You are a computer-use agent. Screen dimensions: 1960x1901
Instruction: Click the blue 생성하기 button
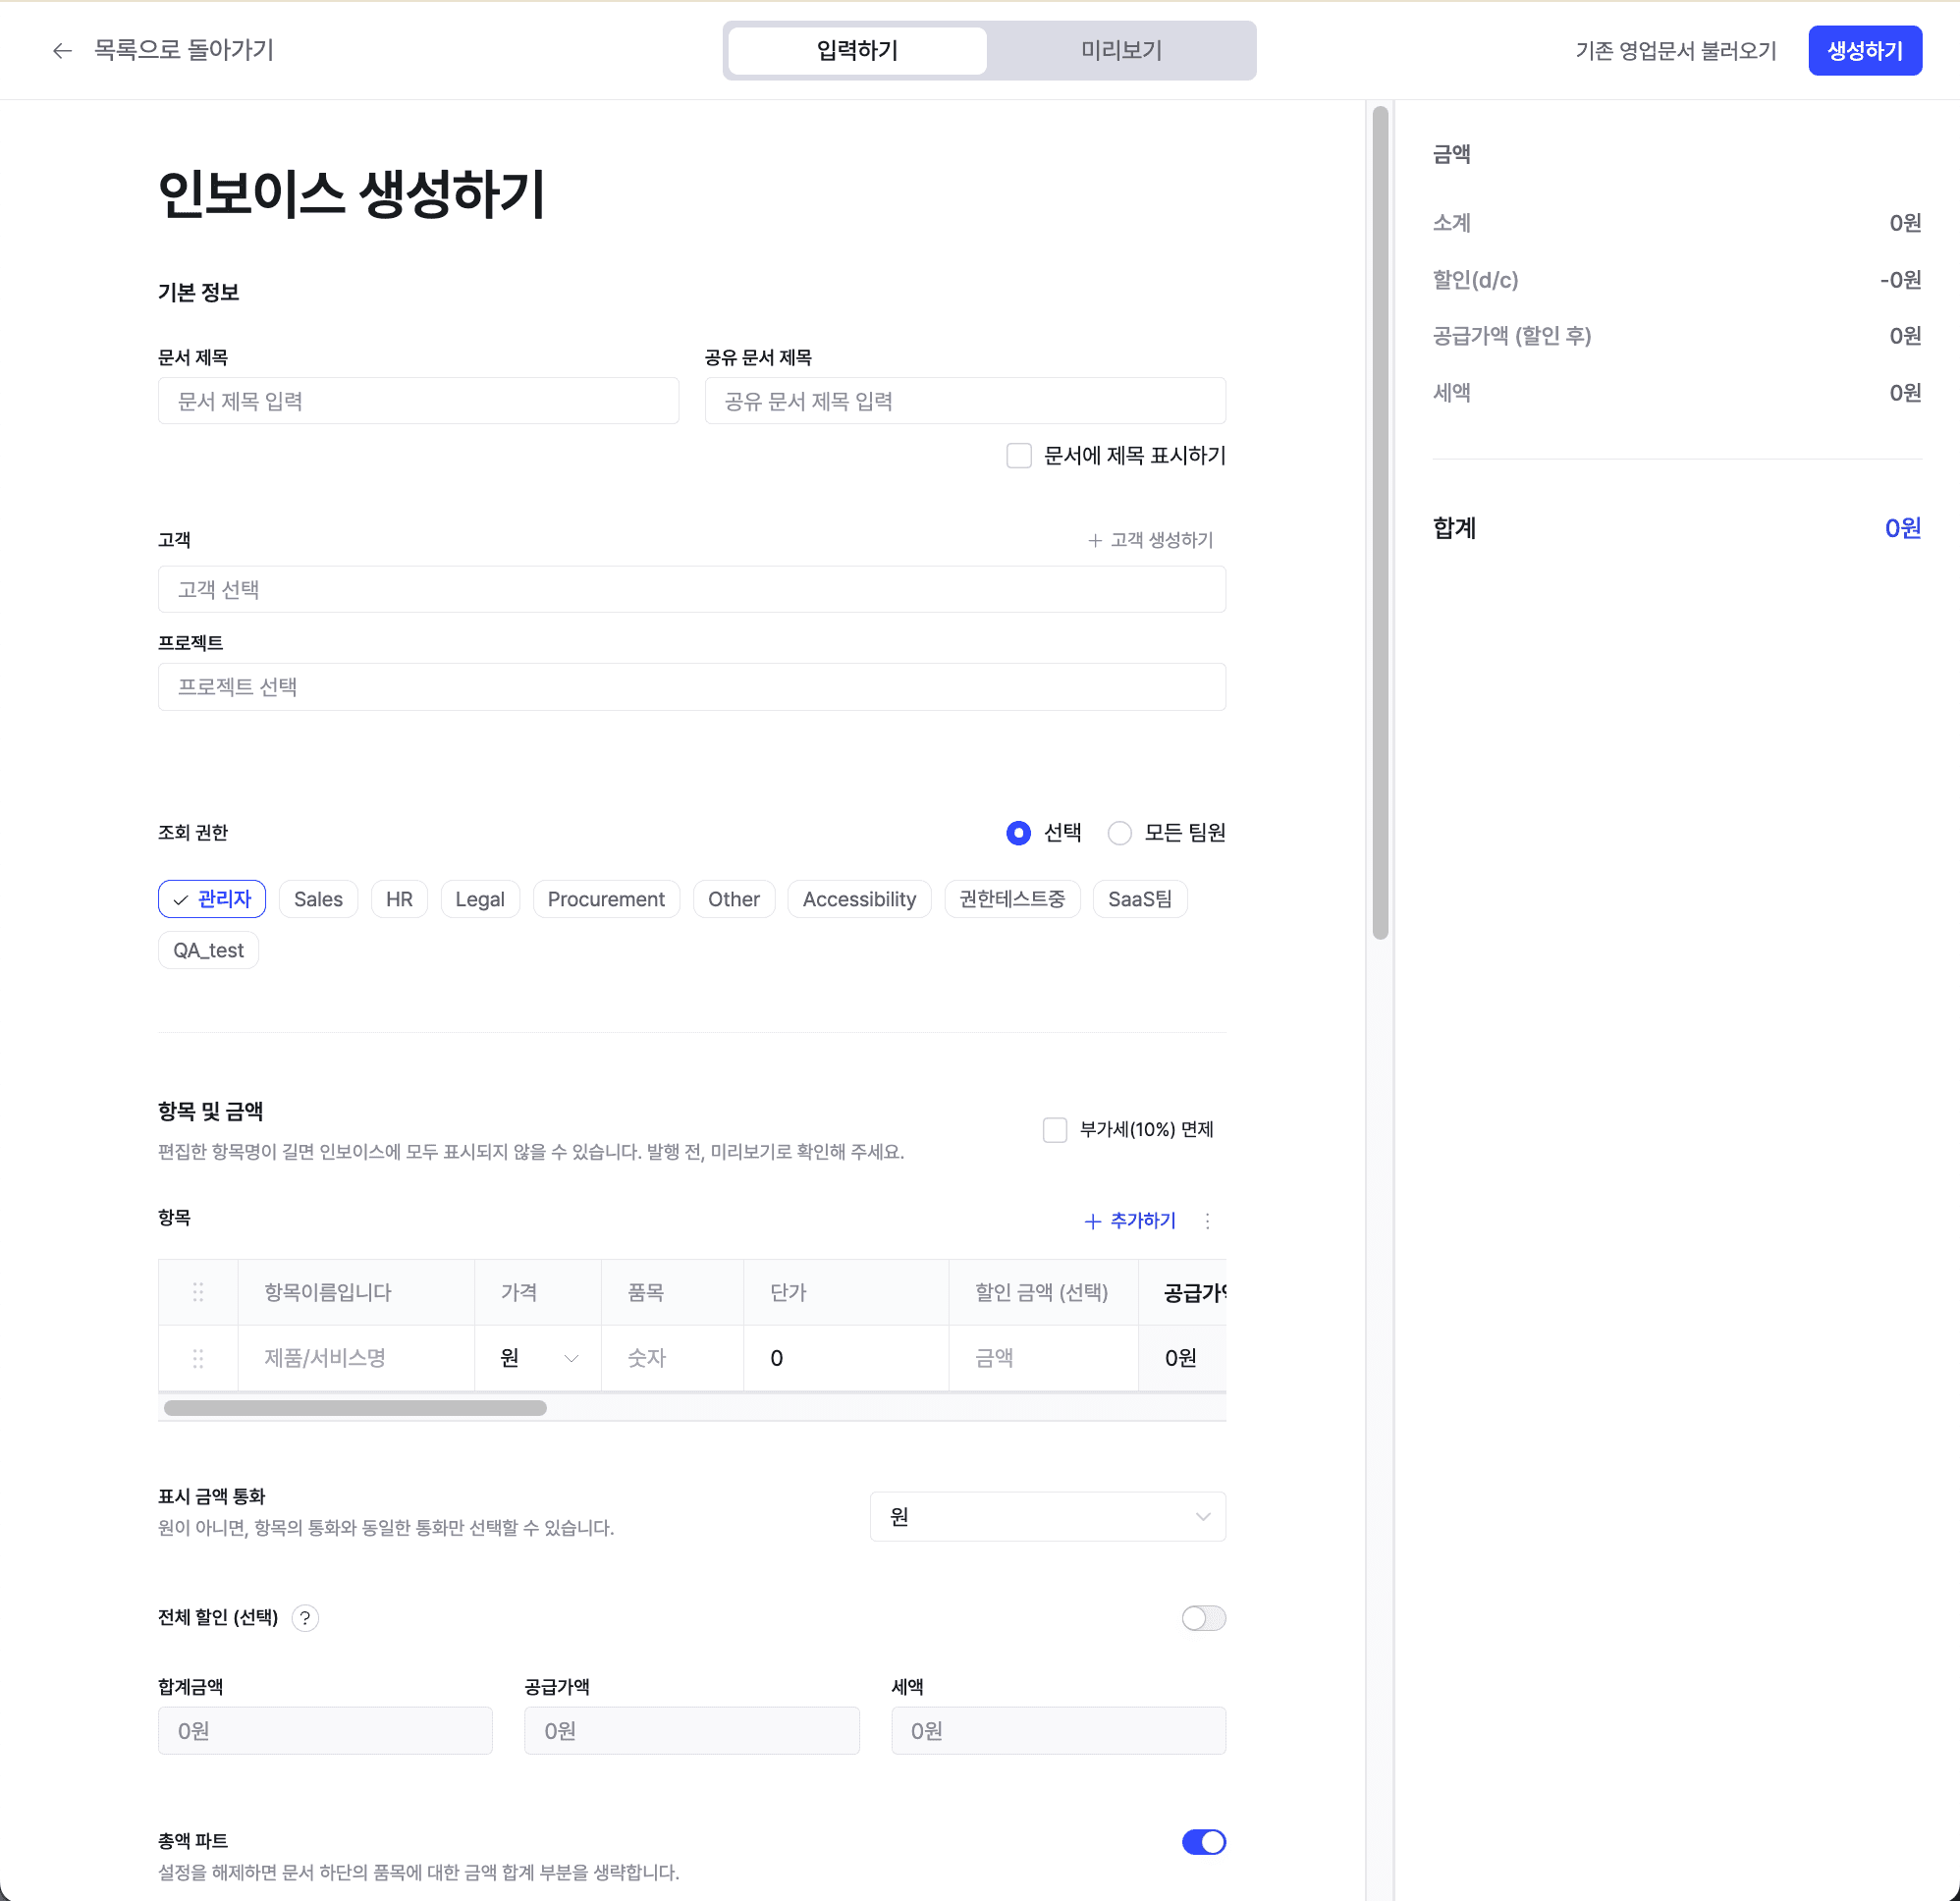1864,51
